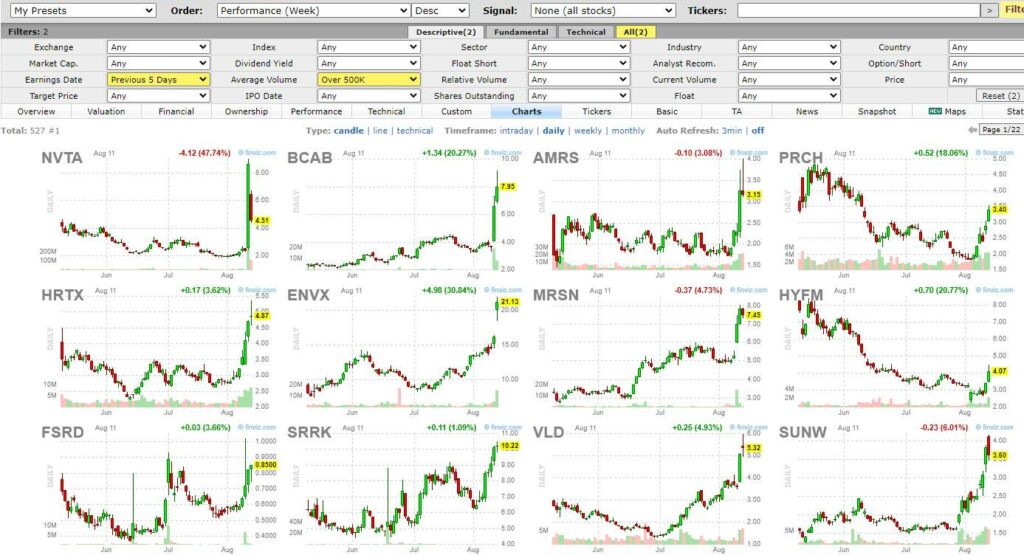Viewport: 1024px width, 555px height.
Task: Set auto refresh to 3min
Action: (731, 131)
